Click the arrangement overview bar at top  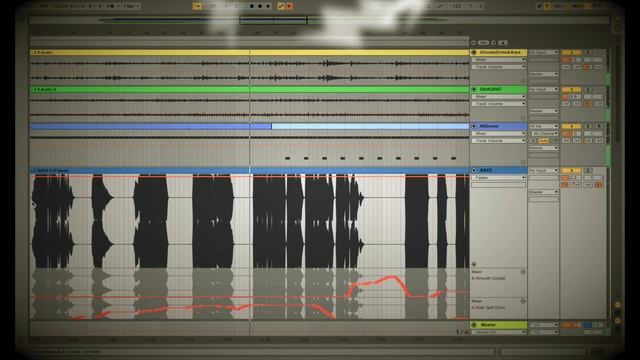319,20
